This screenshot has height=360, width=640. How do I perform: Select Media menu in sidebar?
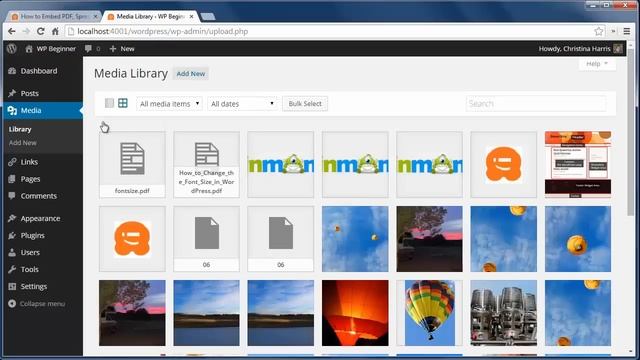click(42, 111)
